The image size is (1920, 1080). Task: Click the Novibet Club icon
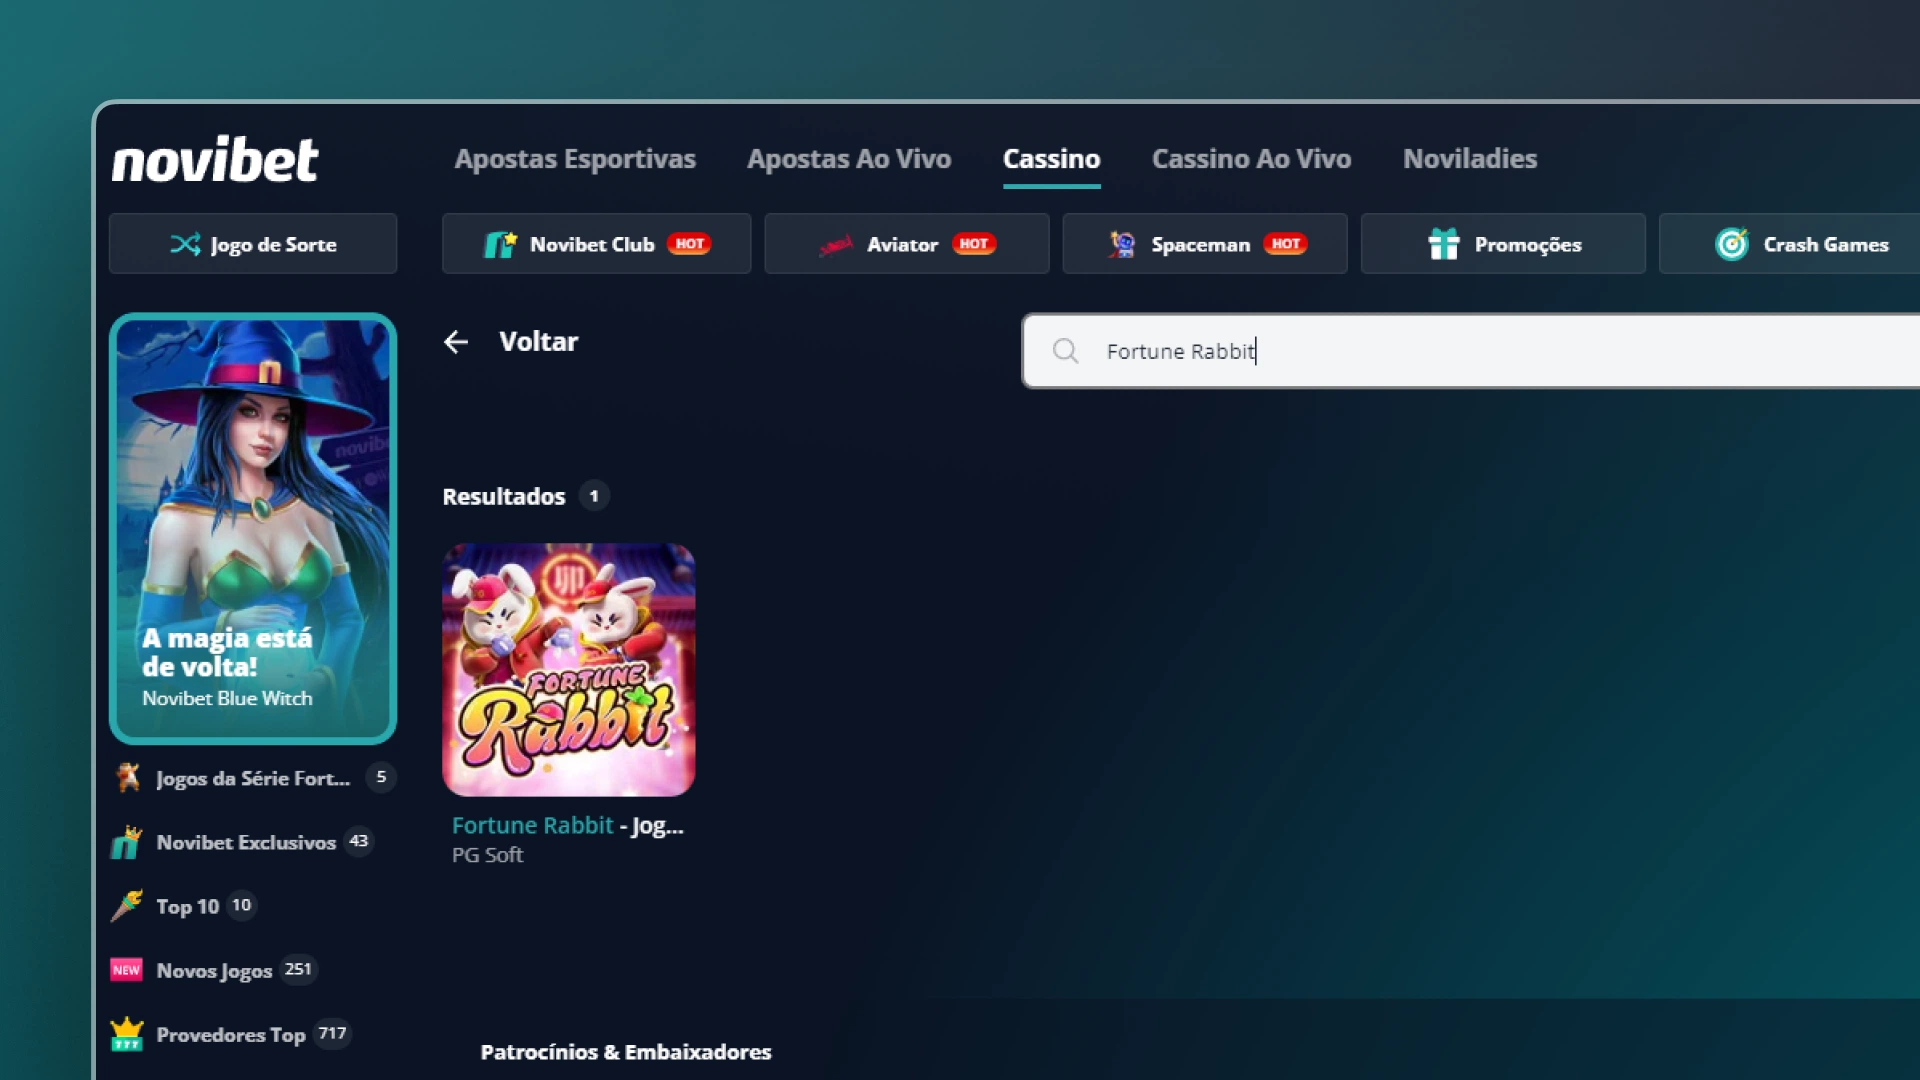pos(500,244)
